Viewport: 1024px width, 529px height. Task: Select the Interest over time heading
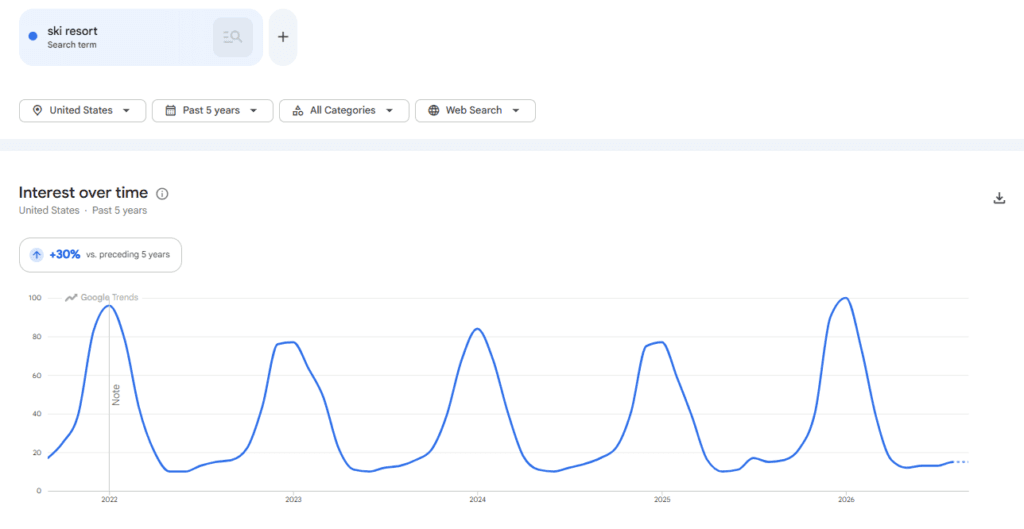83,193
